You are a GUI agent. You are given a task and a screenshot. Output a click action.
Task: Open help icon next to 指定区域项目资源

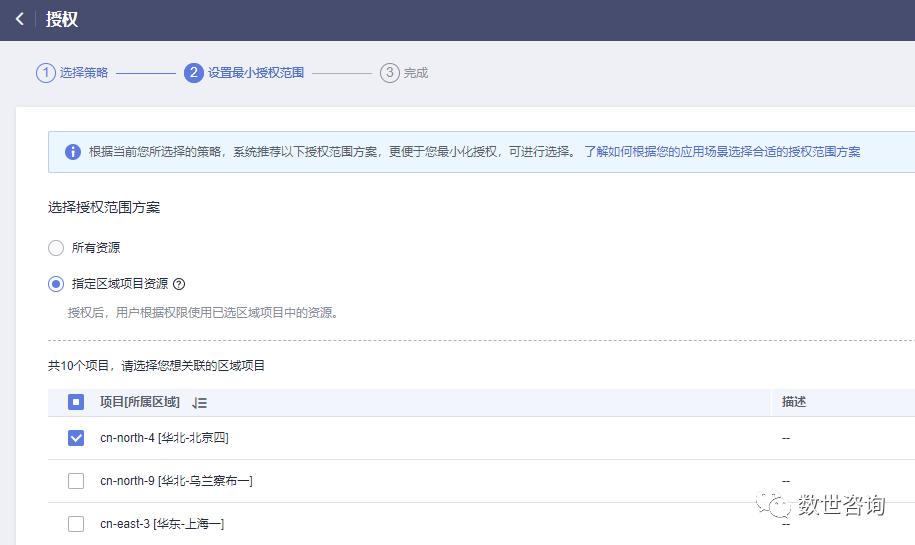point(179,284)
